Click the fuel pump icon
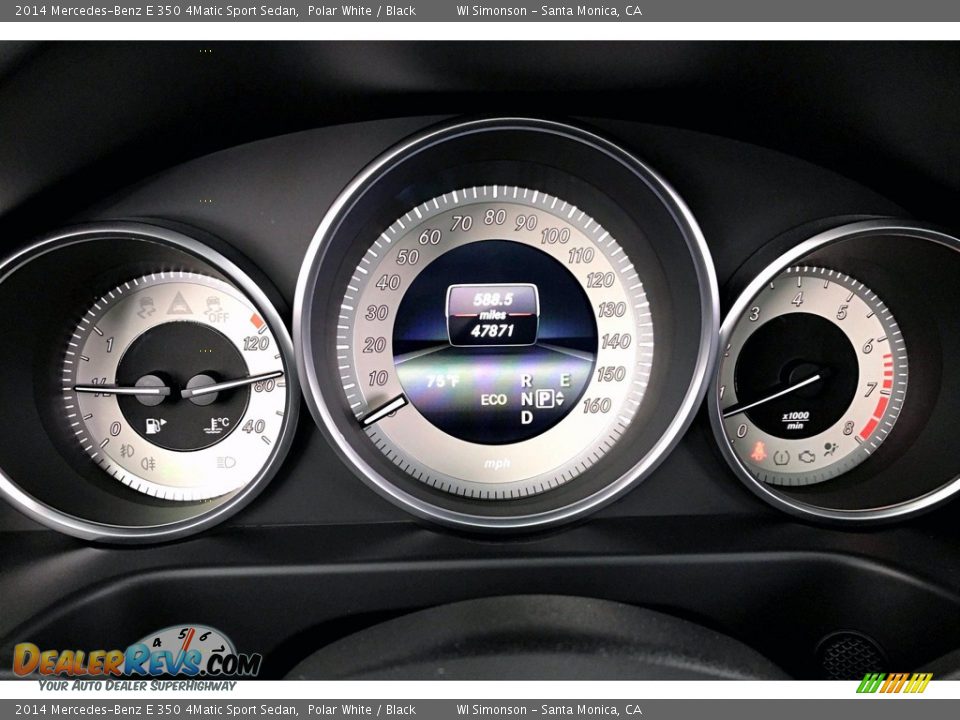 156,425
